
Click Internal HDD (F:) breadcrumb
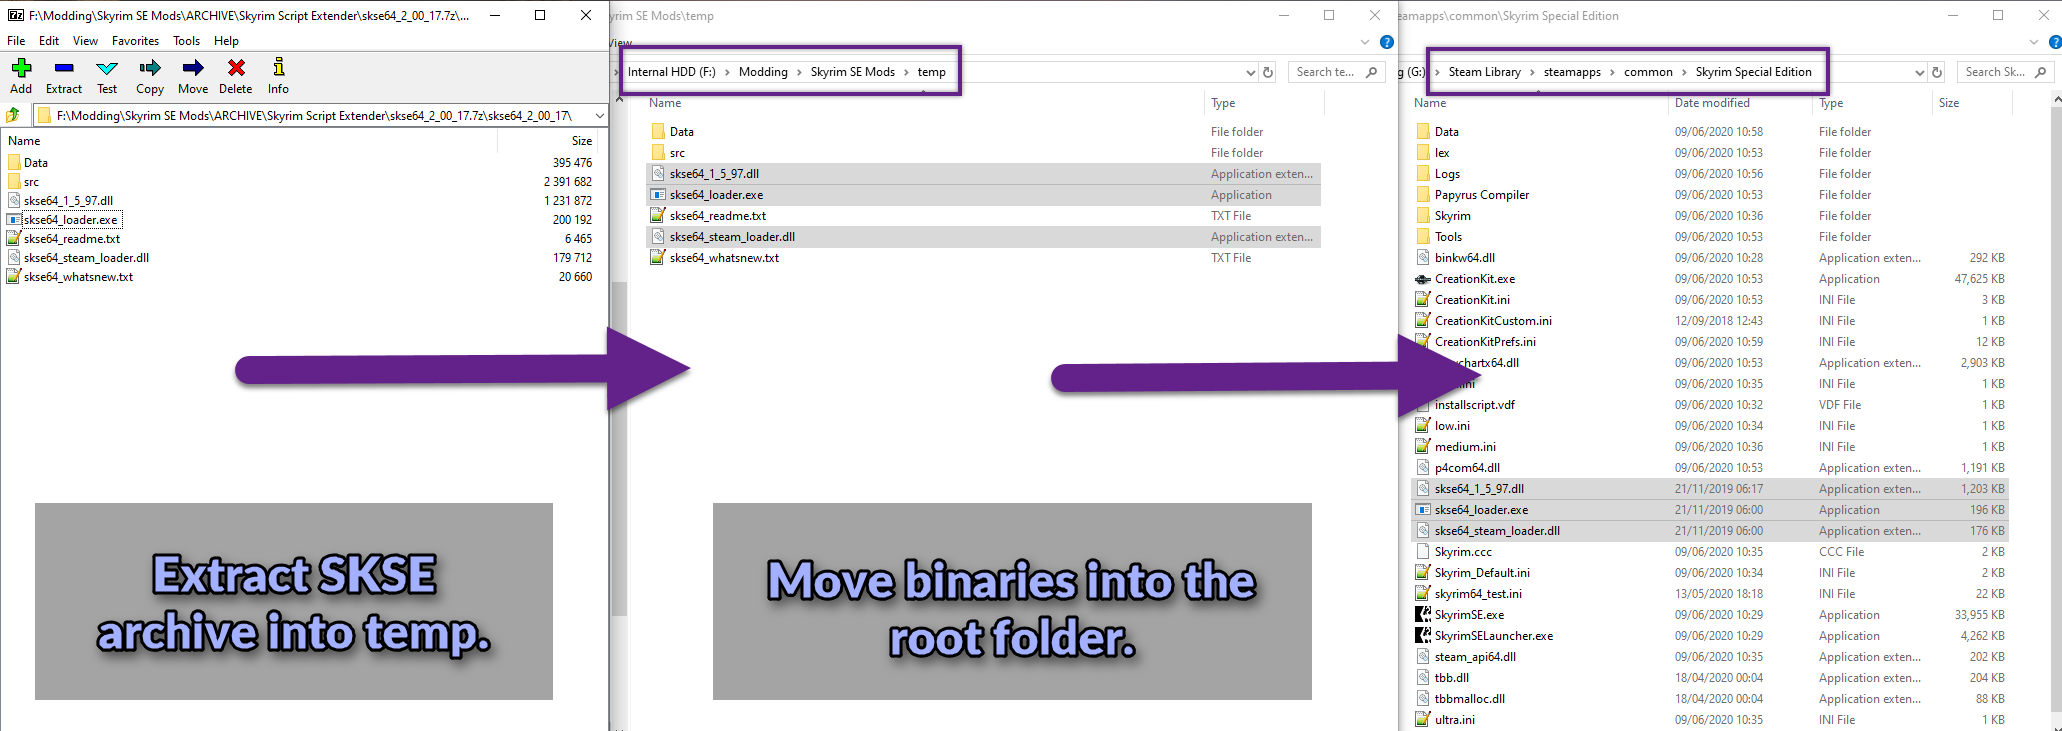click(x=672, y=72)
